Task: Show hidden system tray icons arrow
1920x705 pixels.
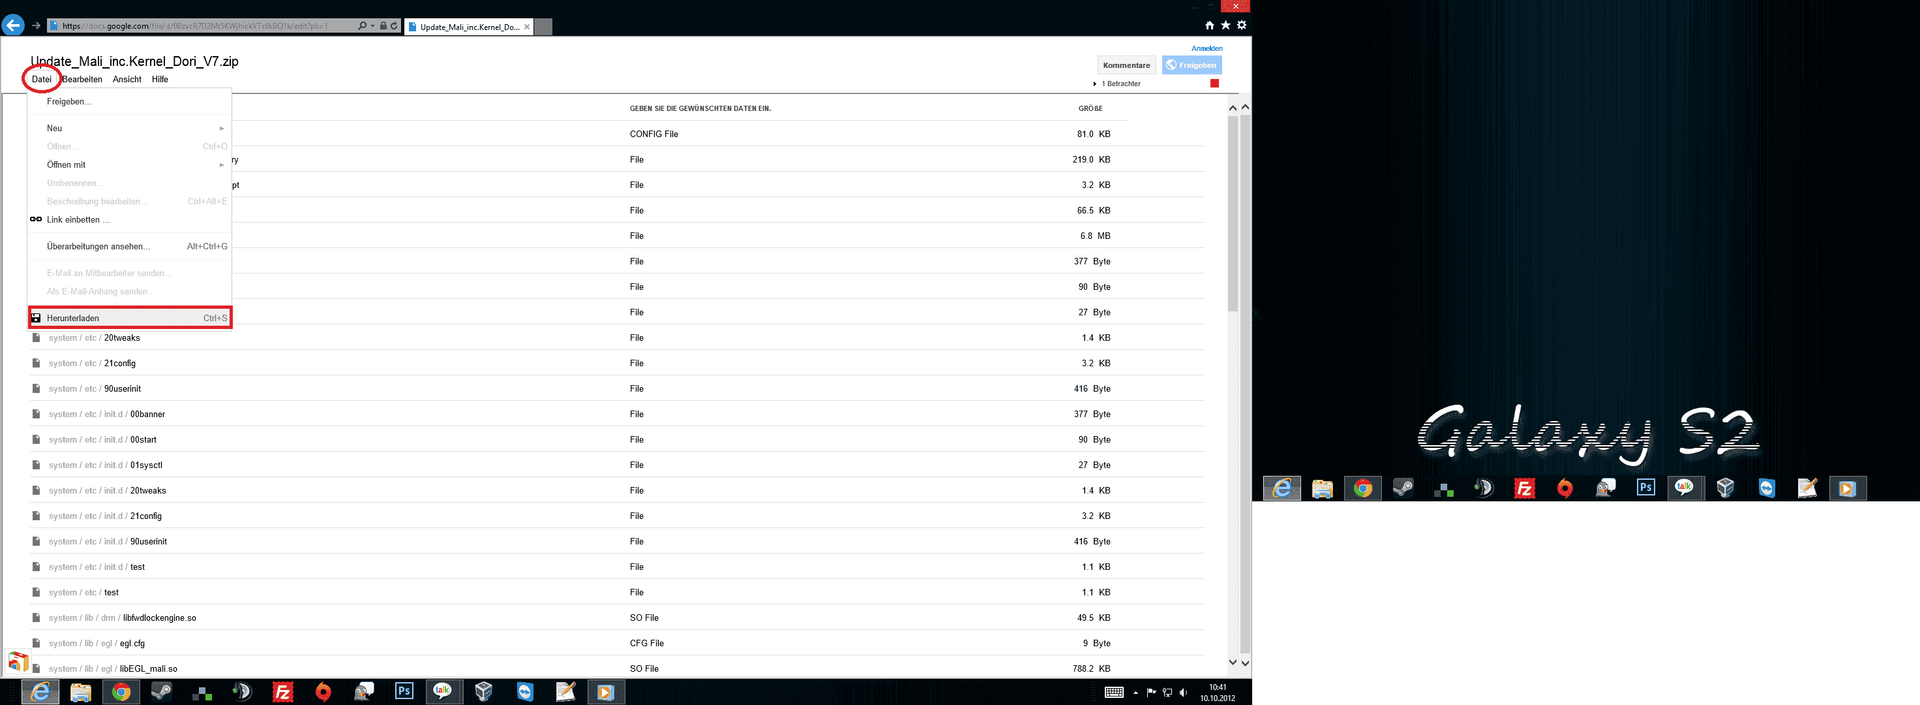Action: coord(1135,692)
